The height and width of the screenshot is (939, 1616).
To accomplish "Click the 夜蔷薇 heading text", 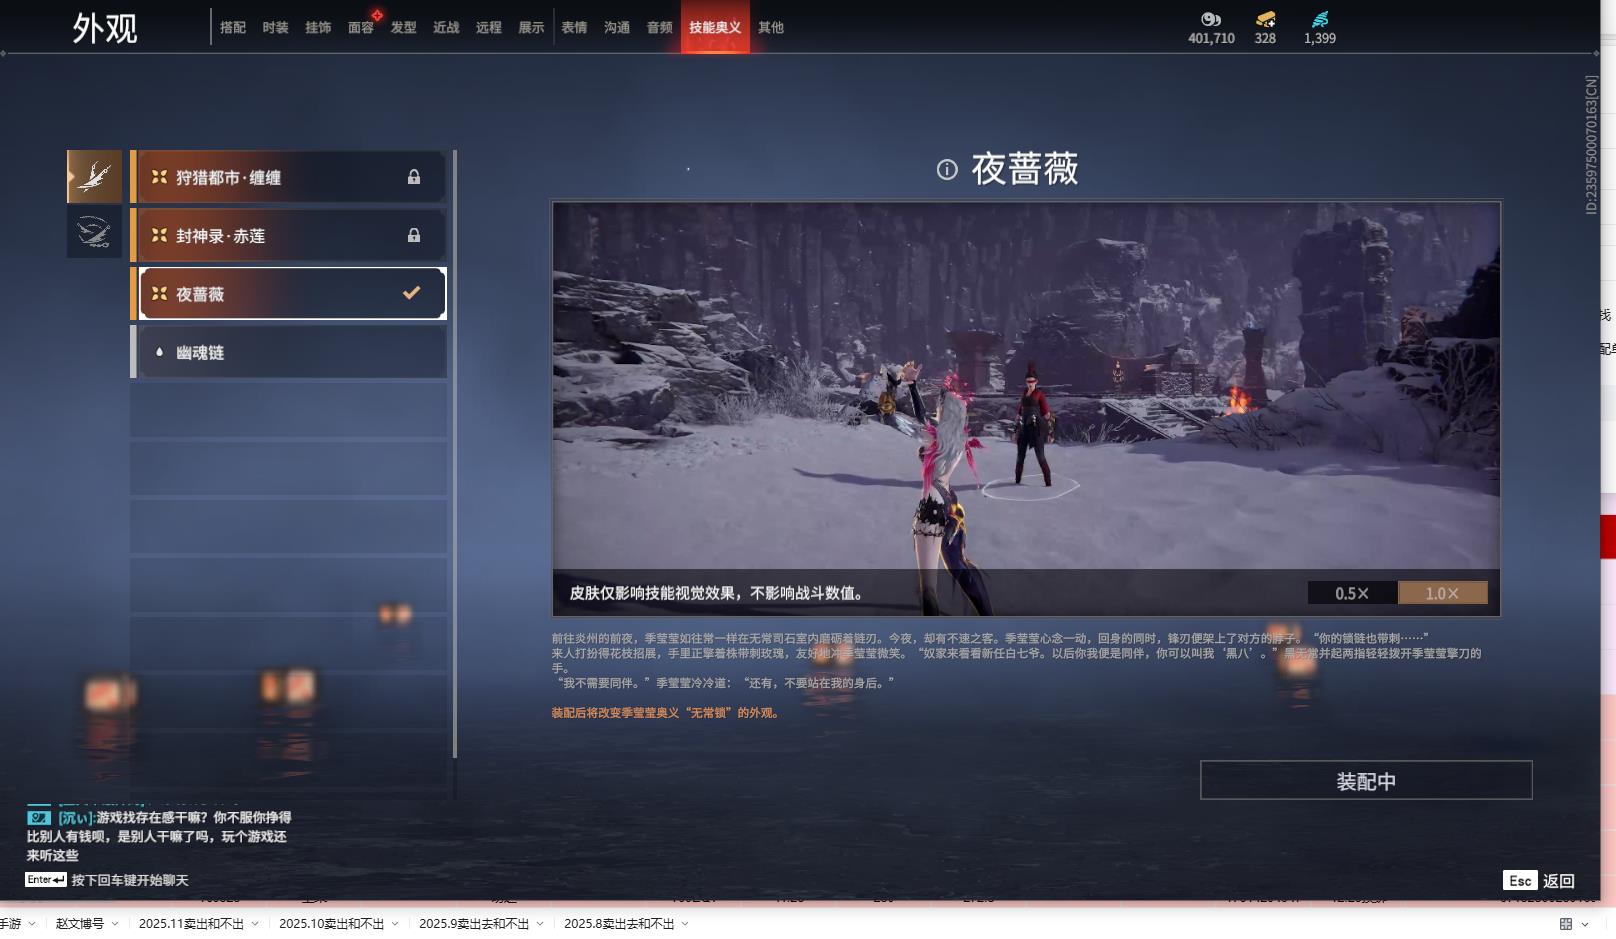I will (x=1025, y=169).
